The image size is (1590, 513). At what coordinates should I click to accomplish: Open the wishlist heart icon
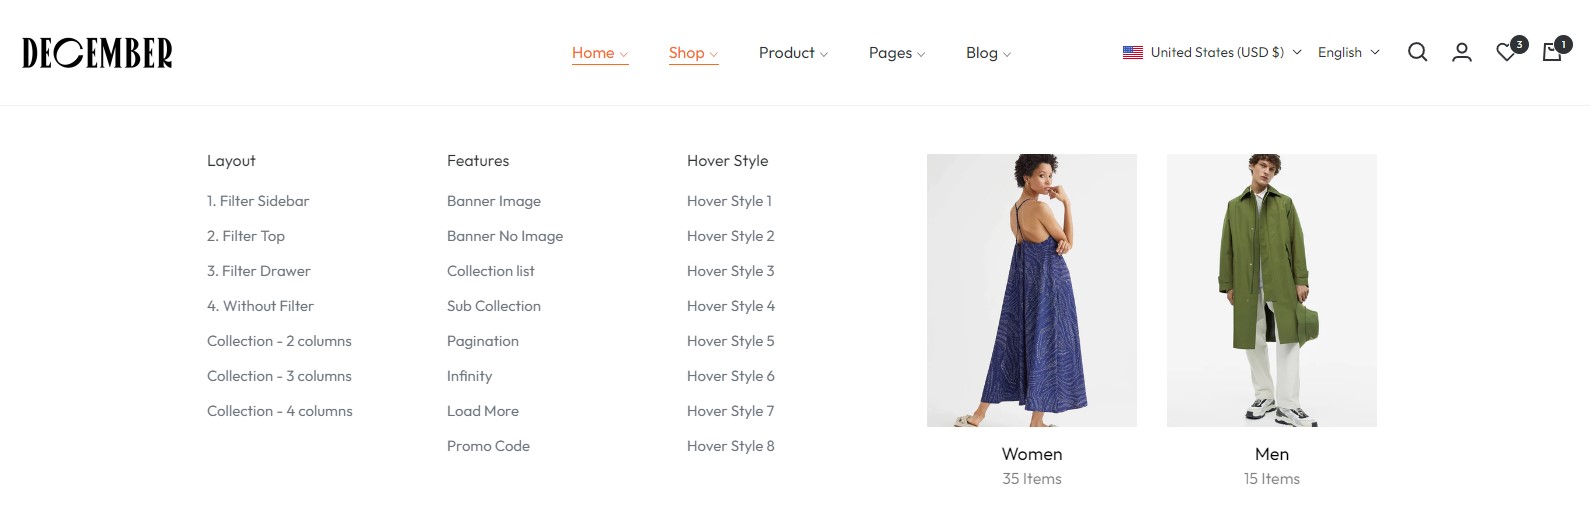pyautogui.click(x=1506, y=52)
